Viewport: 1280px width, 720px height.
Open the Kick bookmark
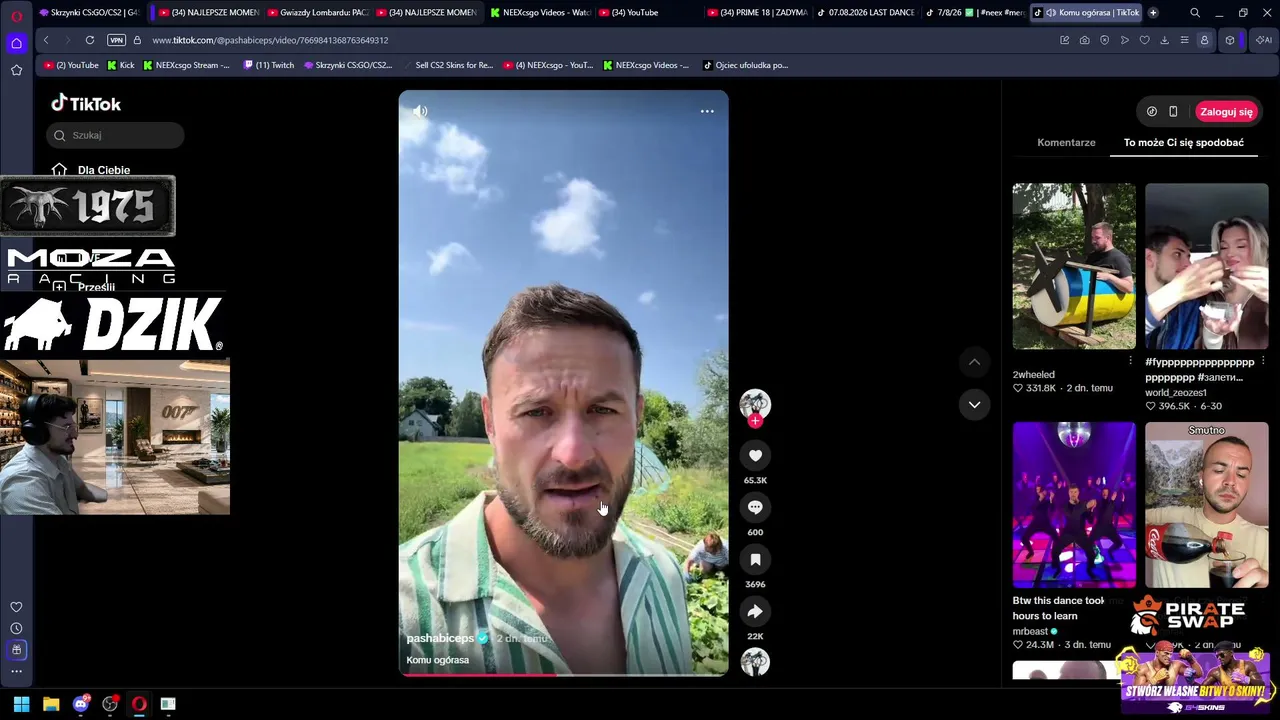click(x=120, y=65)
